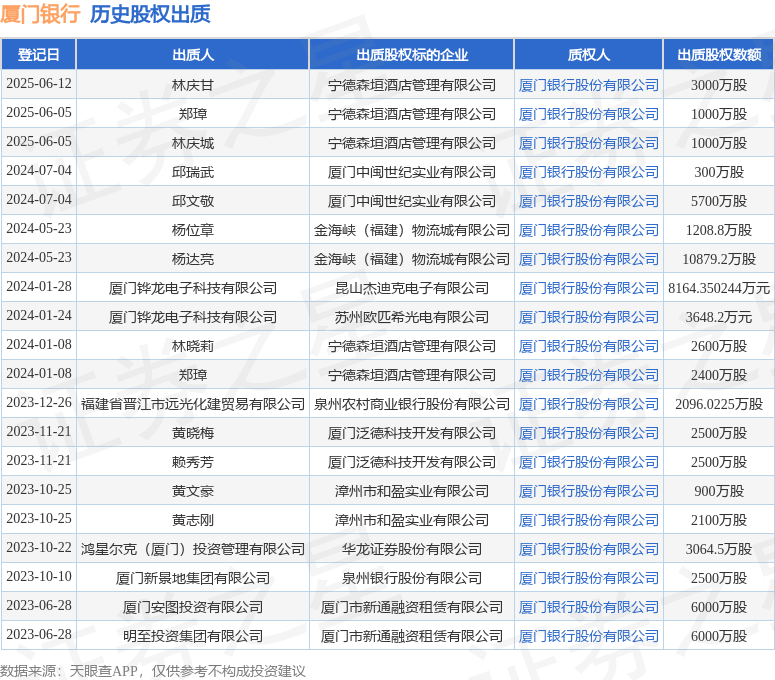Image resolution: width=775 pixels, height=680 pixels.
Task: Select the amount 10879.2万股
Action: click(x=719, y=259)
